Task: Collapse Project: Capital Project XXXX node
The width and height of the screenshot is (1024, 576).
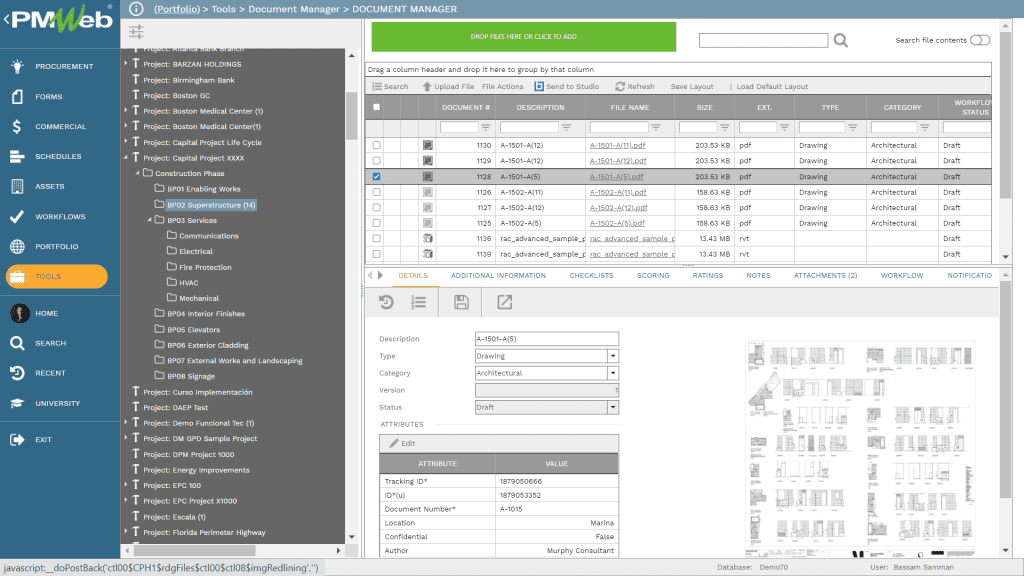Action: tap(126, 157)
